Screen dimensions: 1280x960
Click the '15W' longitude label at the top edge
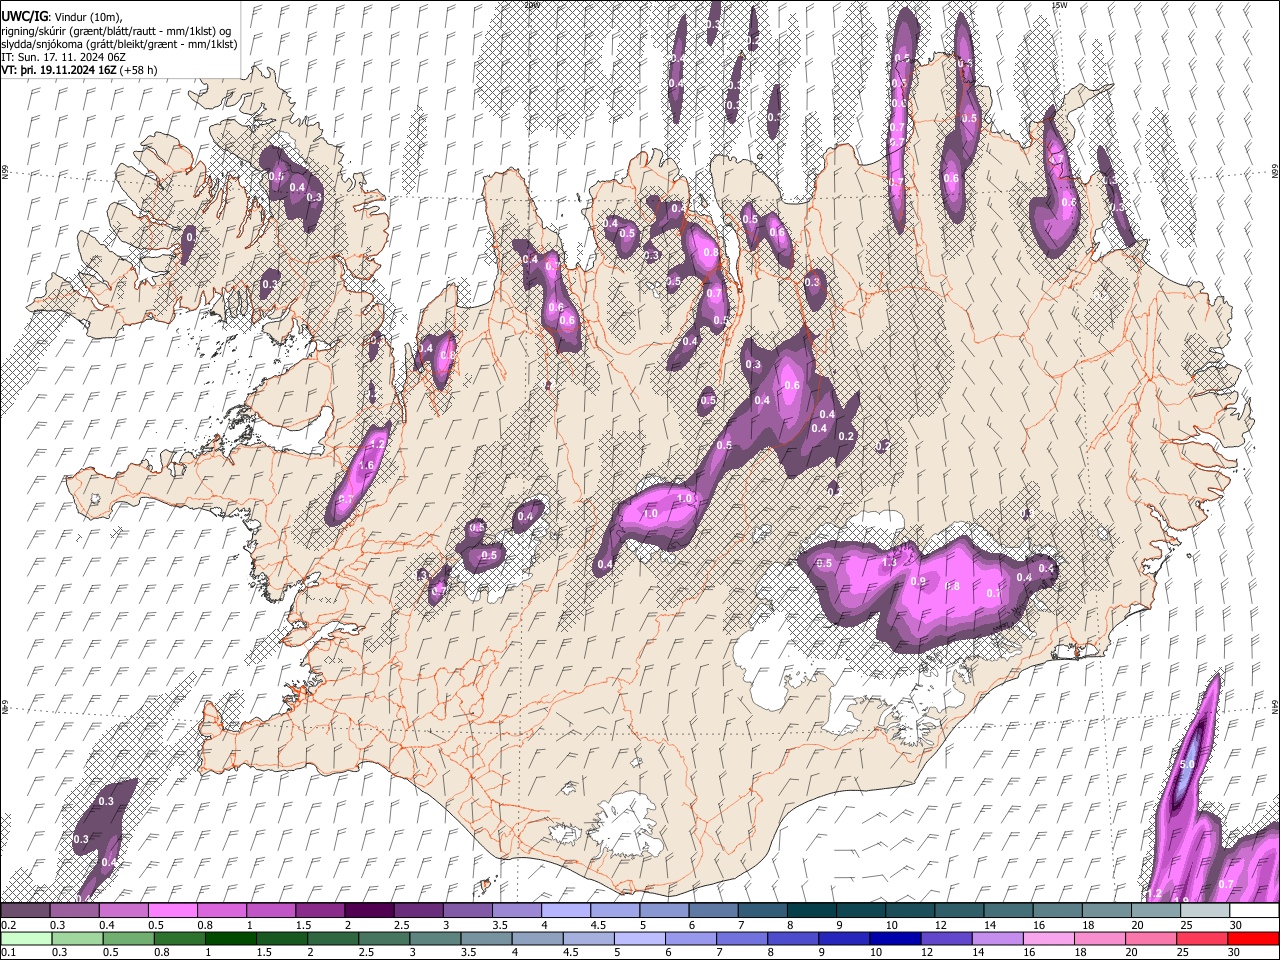(x=1059, y=4)
